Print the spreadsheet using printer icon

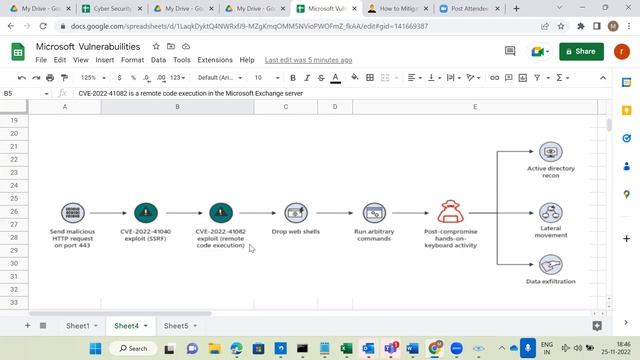click(x=50, y=78)
